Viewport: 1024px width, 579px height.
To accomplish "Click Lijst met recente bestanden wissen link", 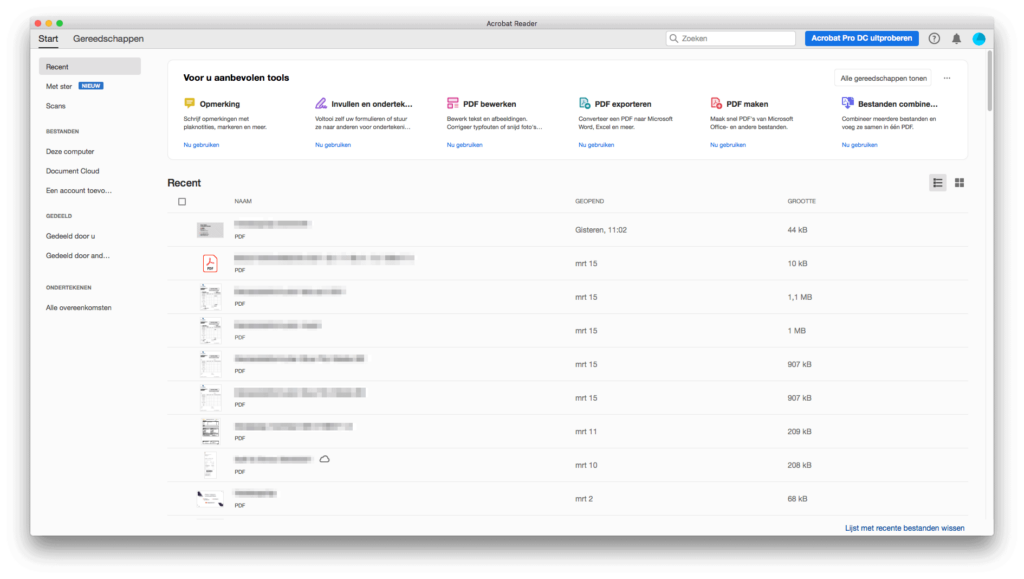I will [x=904, y=527].
